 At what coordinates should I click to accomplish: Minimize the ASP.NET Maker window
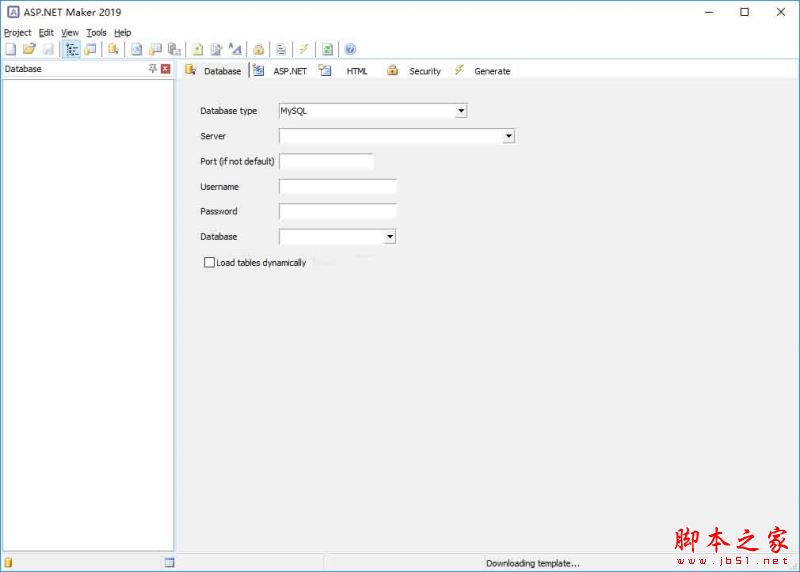click(x=709, y=12)
